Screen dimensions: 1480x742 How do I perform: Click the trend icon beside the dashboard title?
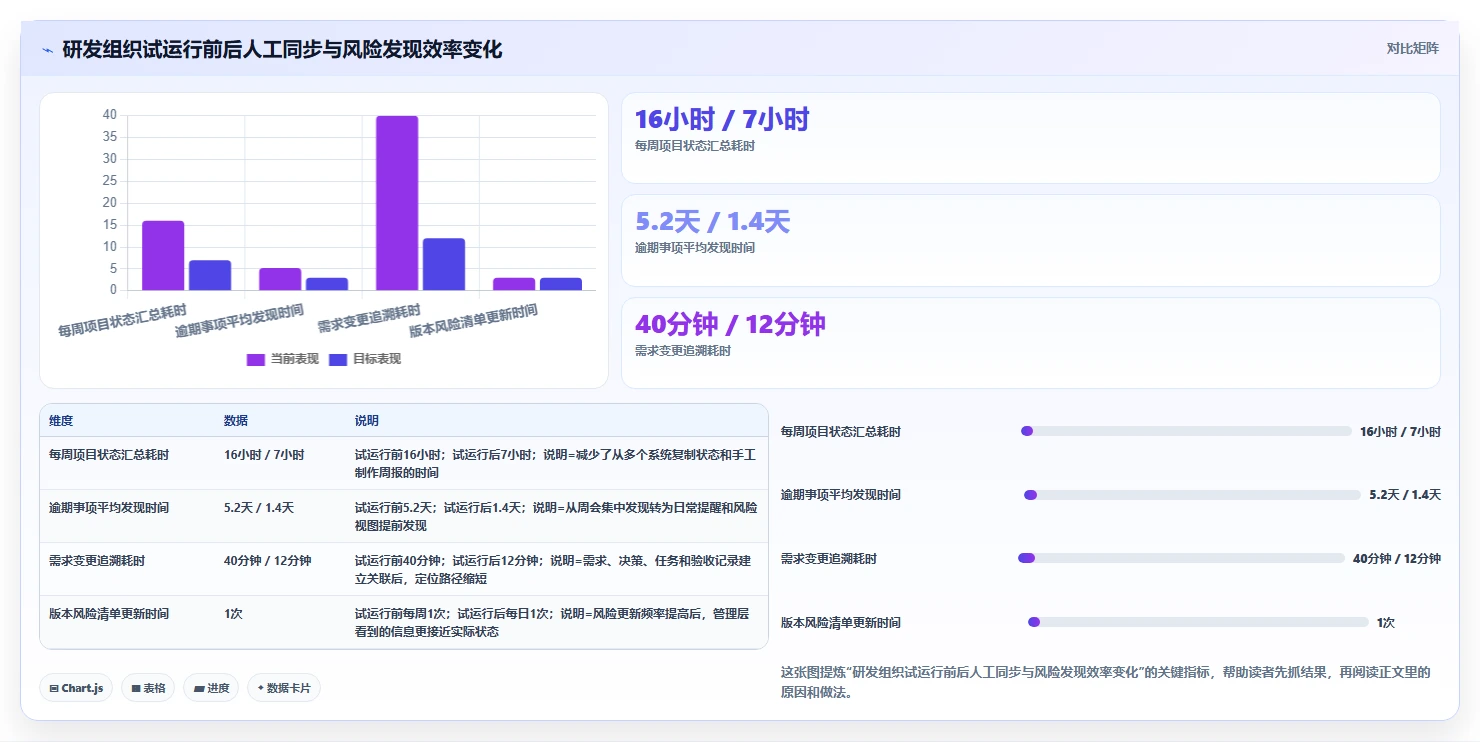coord(47,50)
